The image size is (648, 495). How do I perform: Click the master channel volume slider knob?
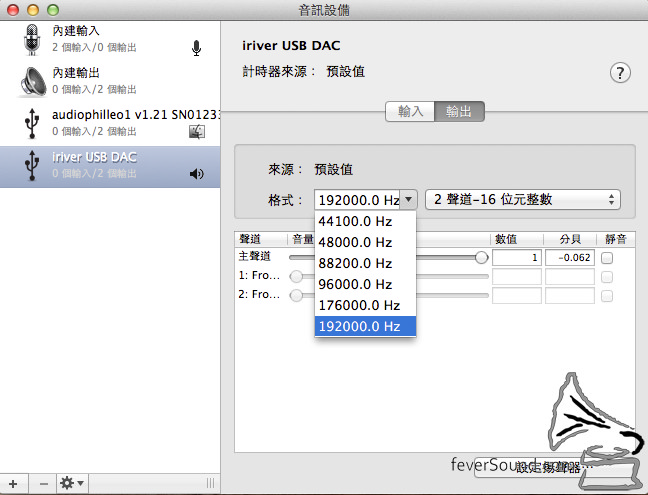pos(481,257)
